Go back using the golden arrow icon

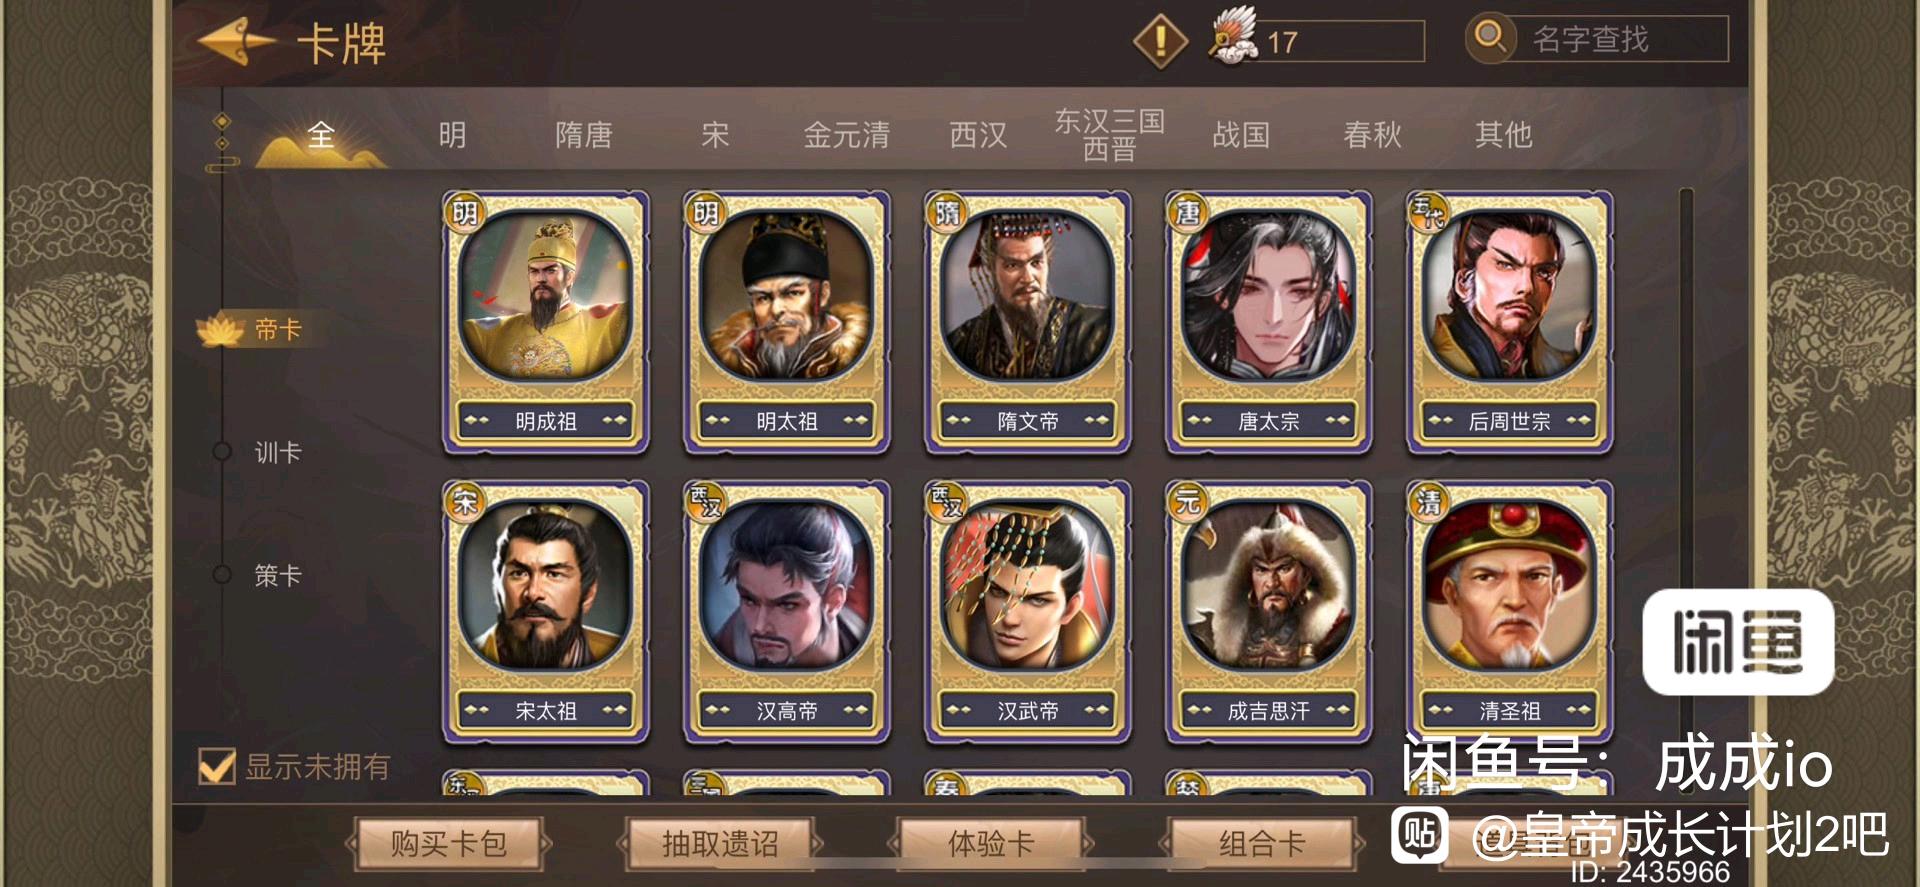(x=237, y=41)
